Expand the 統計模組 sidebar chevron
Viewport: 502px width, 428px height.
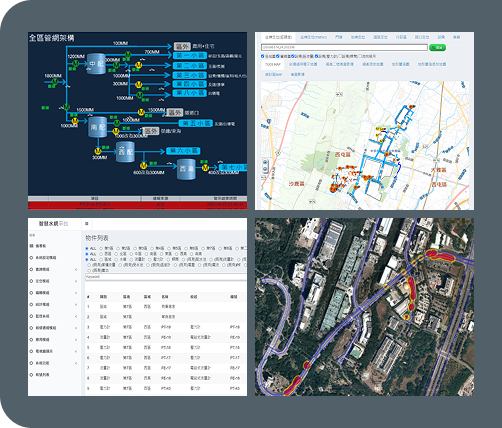(76, 304)
